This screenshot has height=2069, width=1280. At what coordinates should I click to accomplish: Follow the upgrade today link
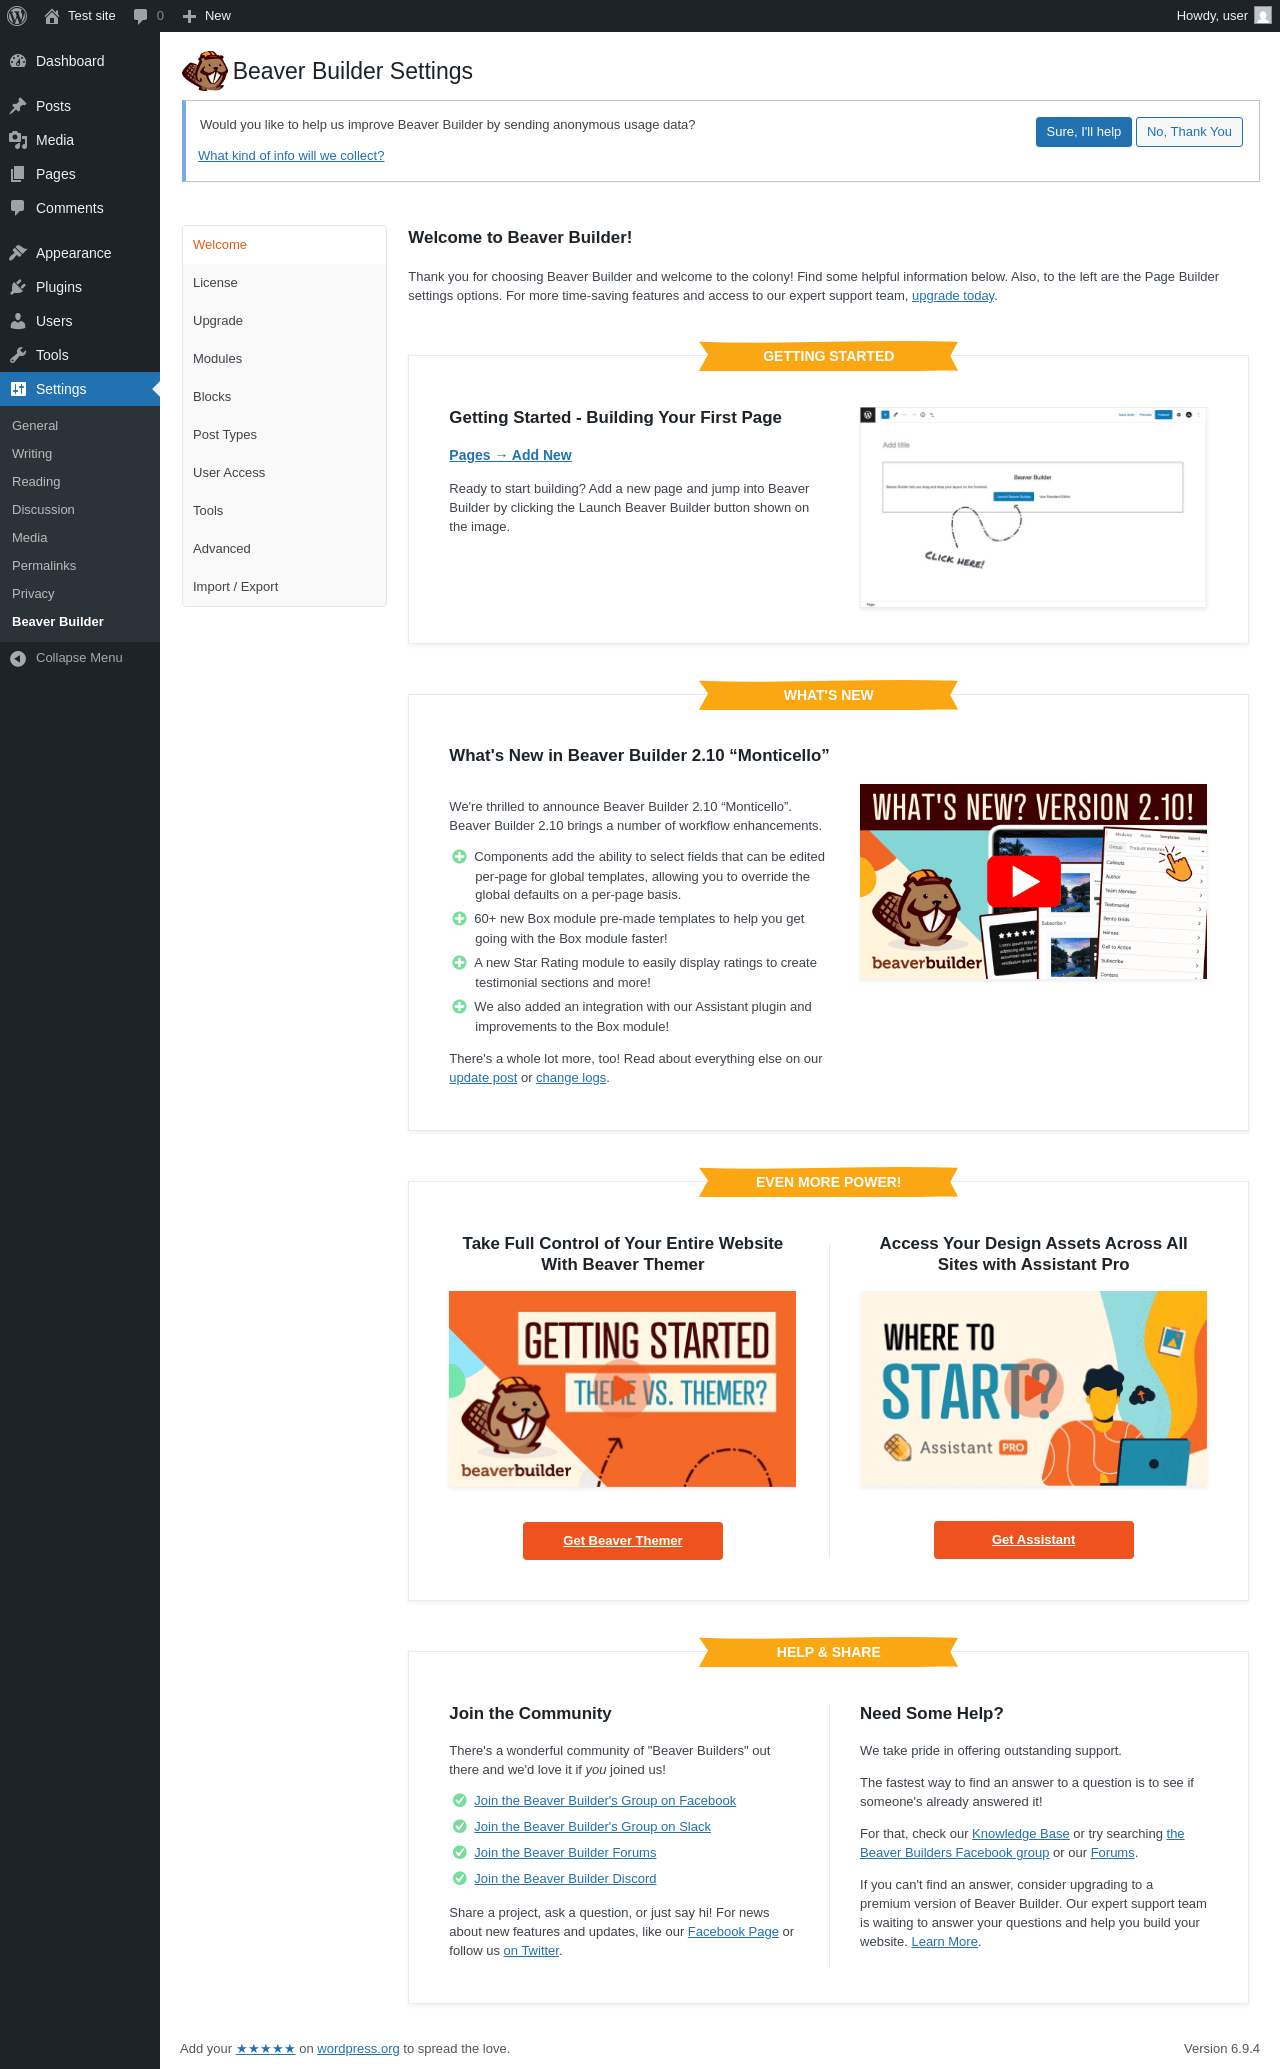(953, 296)
